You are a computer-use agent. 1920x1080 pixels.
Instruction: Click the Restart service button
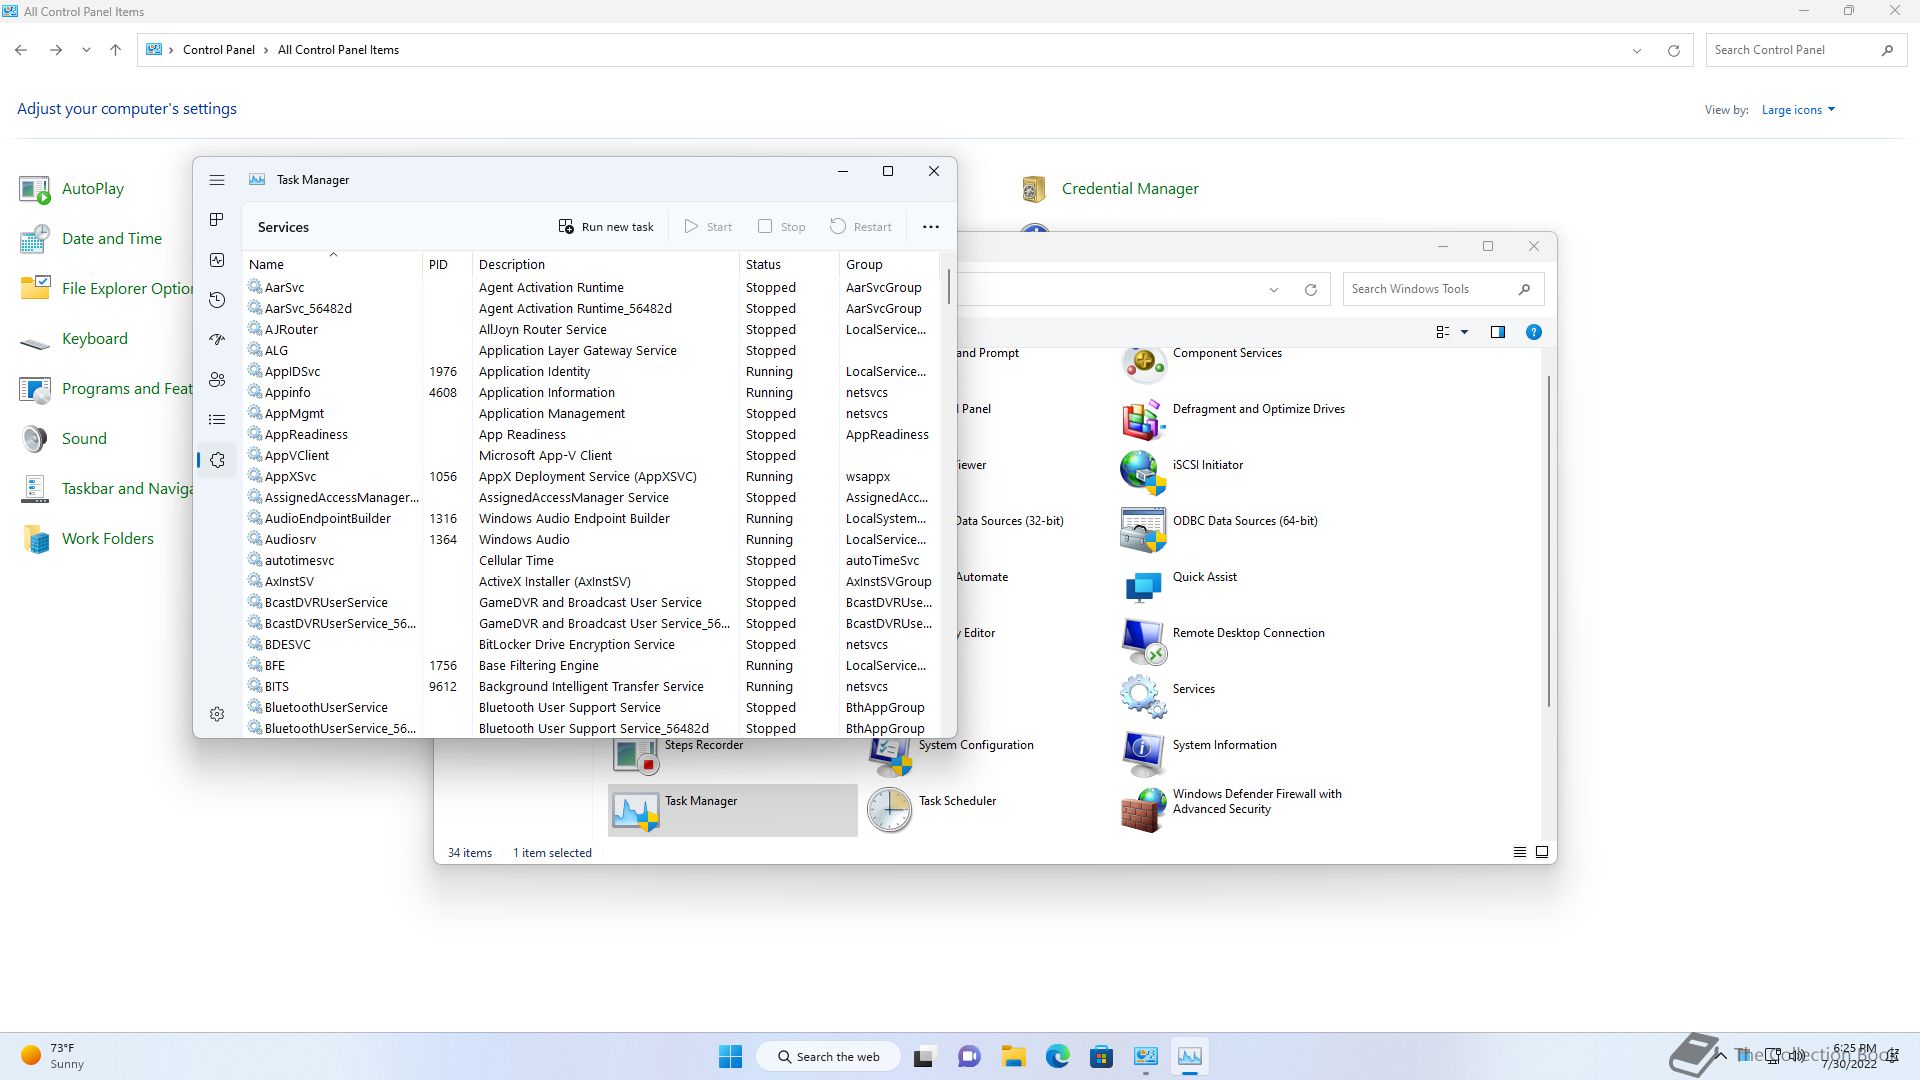(x=861, y=227)
